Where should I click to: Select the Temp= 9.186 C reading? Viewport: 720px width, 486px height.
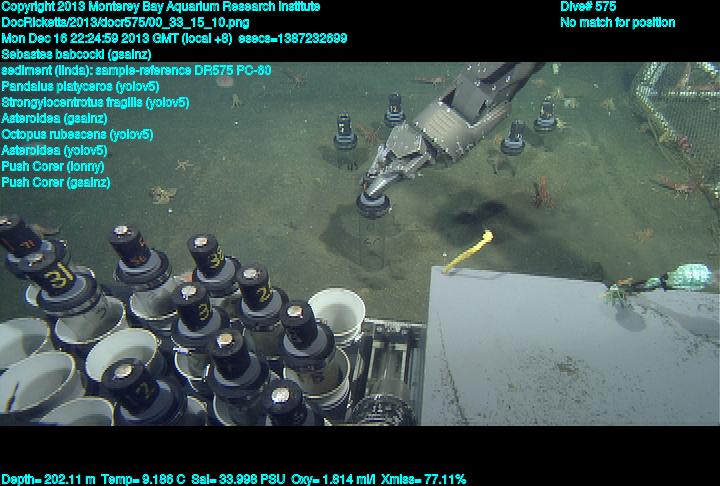[143, 480]
